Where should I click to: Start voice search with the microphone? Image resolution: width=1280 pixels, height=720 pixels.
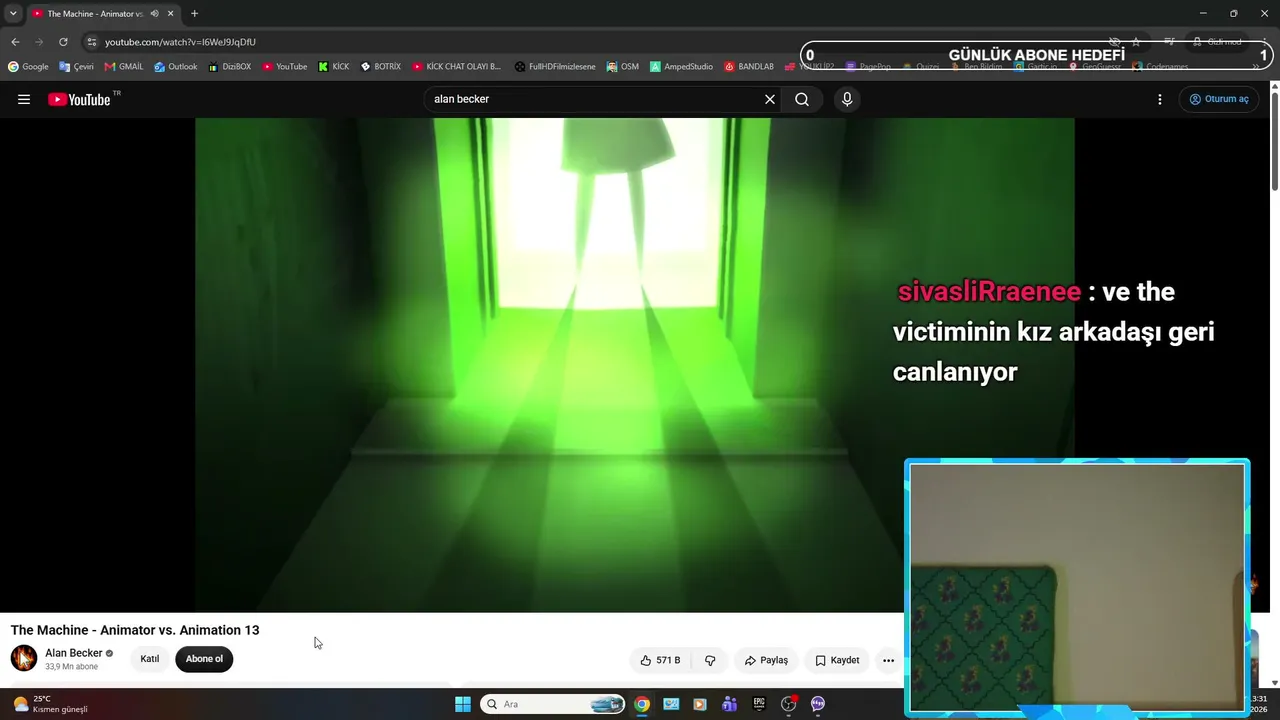pyautogui.click(x=847, y=99)
